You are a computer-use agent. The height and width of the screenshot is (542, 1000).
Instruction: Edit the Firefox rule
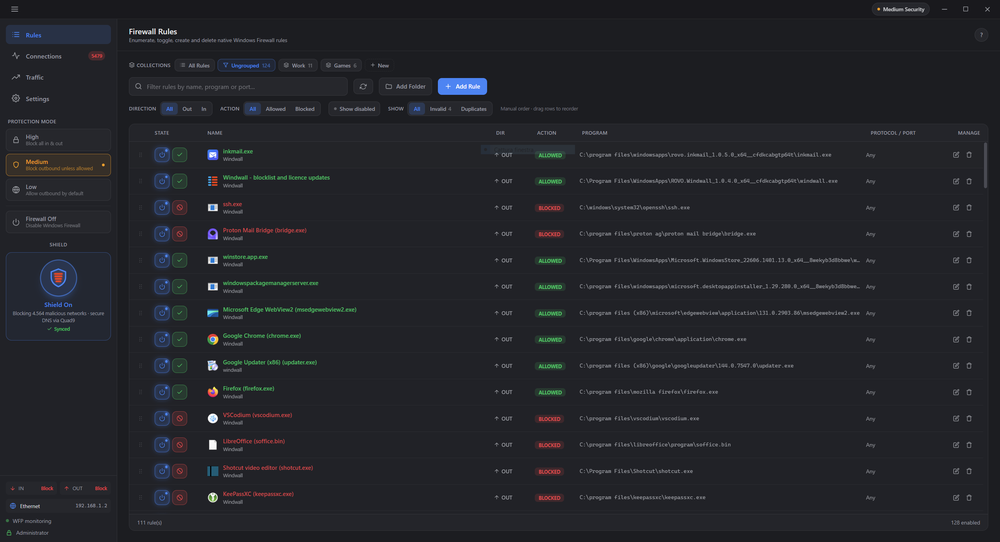tap(956, 392)
